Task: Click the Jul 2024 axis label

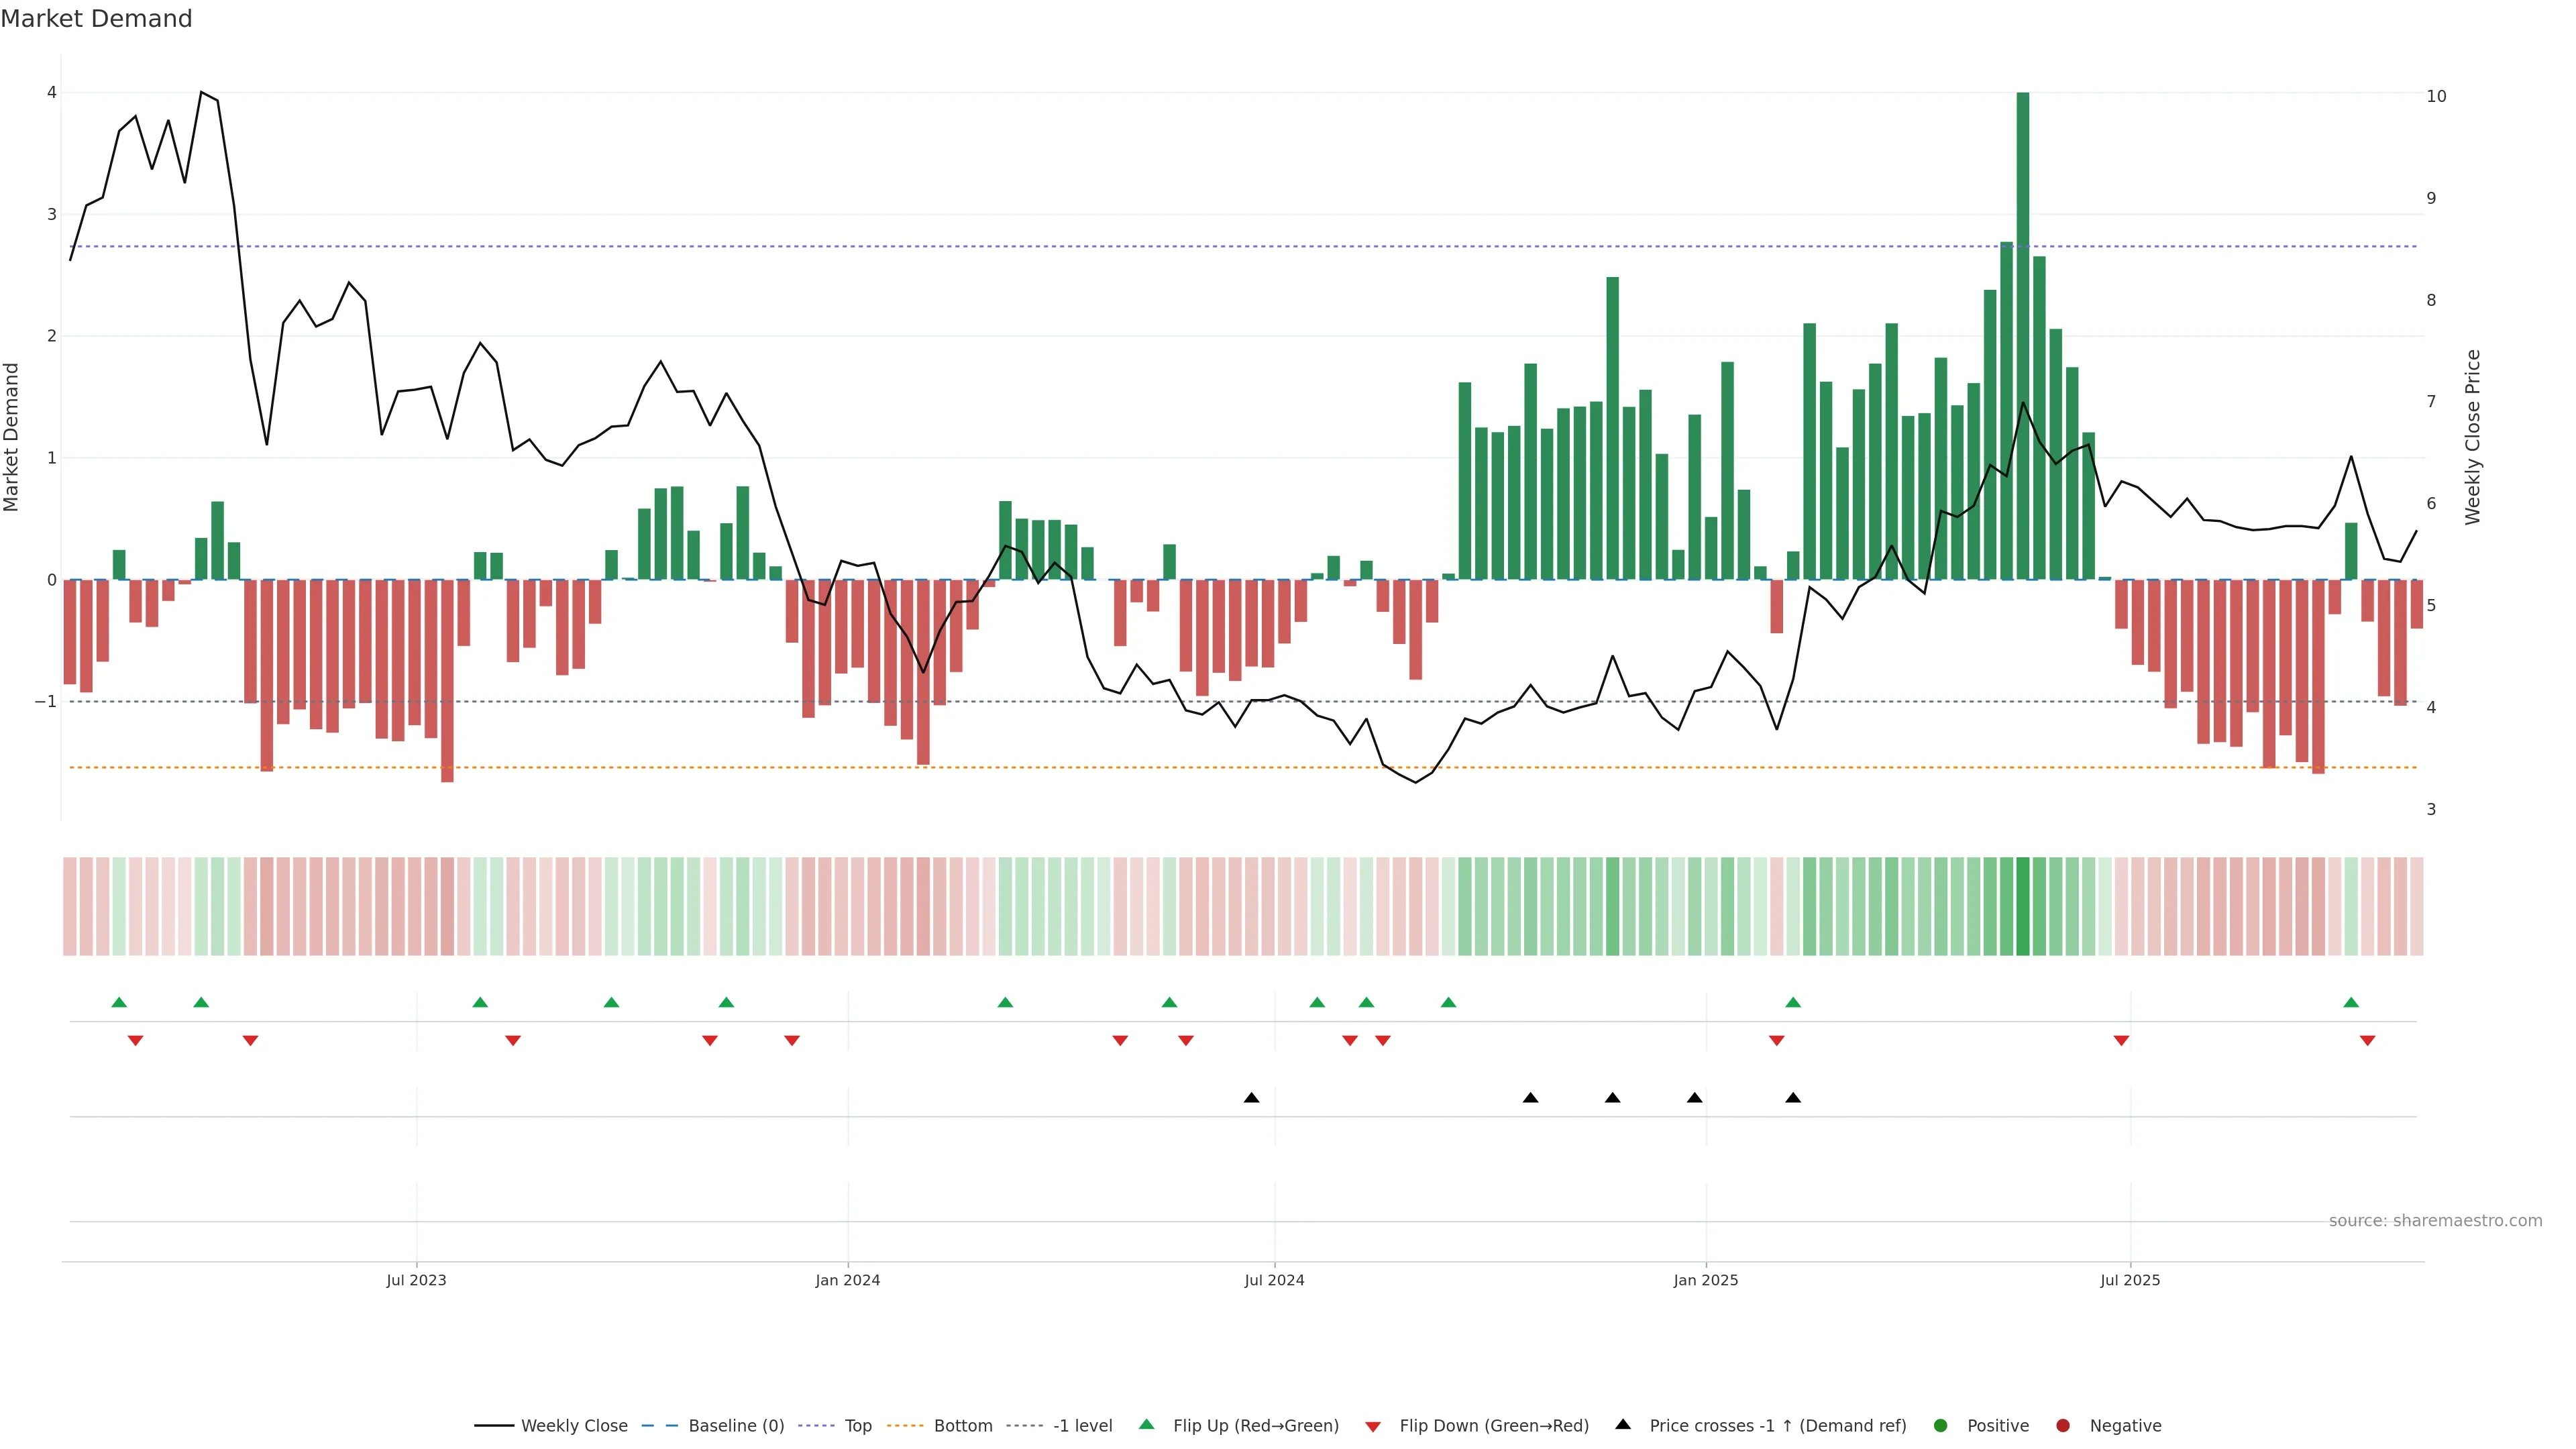Action: point(1274,1280)
